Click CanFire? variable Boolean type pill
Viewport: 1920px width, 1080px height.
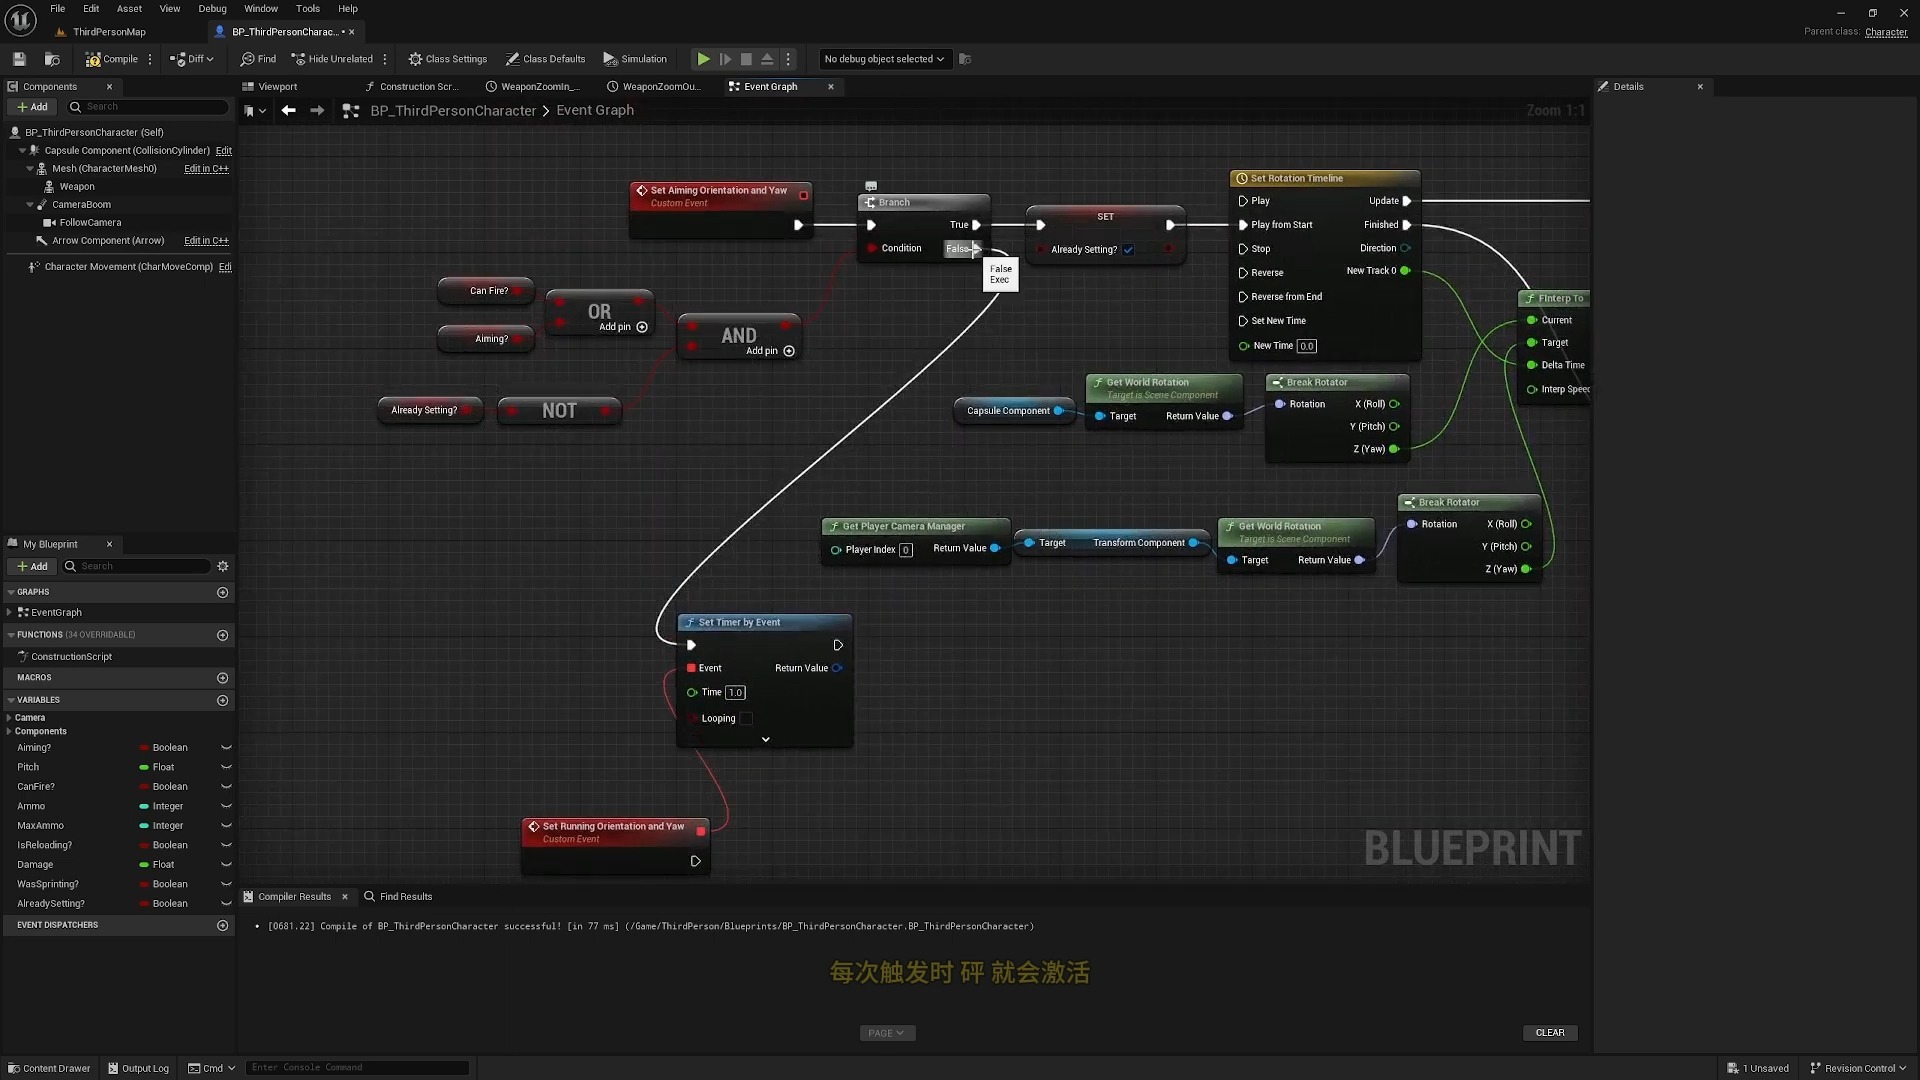pyautogui.click(x=163, y=787)
